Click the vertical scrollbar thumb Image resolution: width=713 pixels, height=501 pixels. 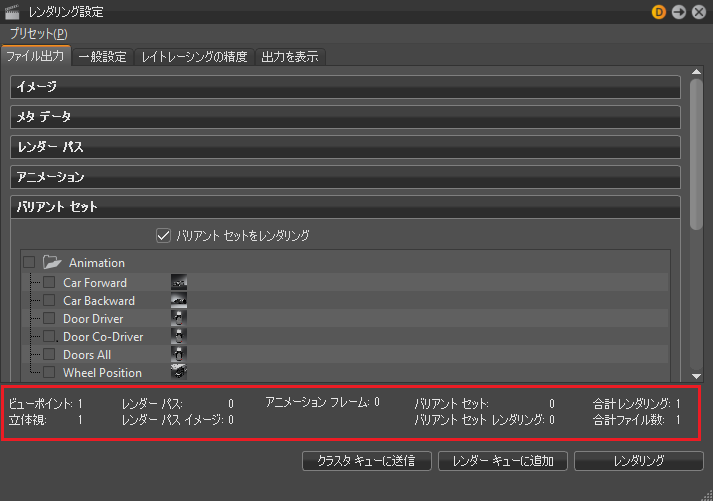click(696, 155)
